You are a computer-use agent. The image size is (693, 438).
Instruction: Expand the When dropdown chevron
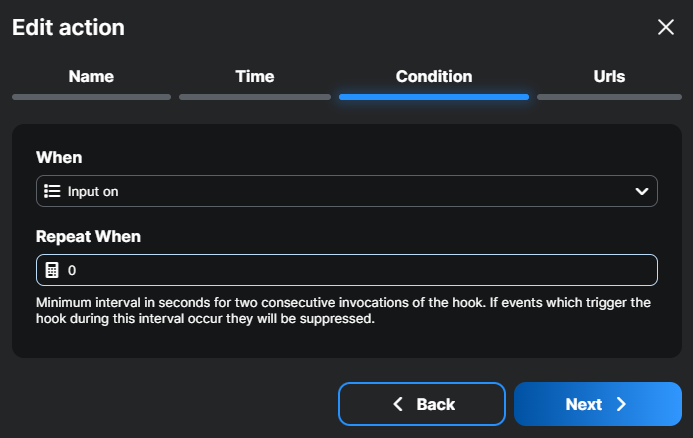click(642, 191)
